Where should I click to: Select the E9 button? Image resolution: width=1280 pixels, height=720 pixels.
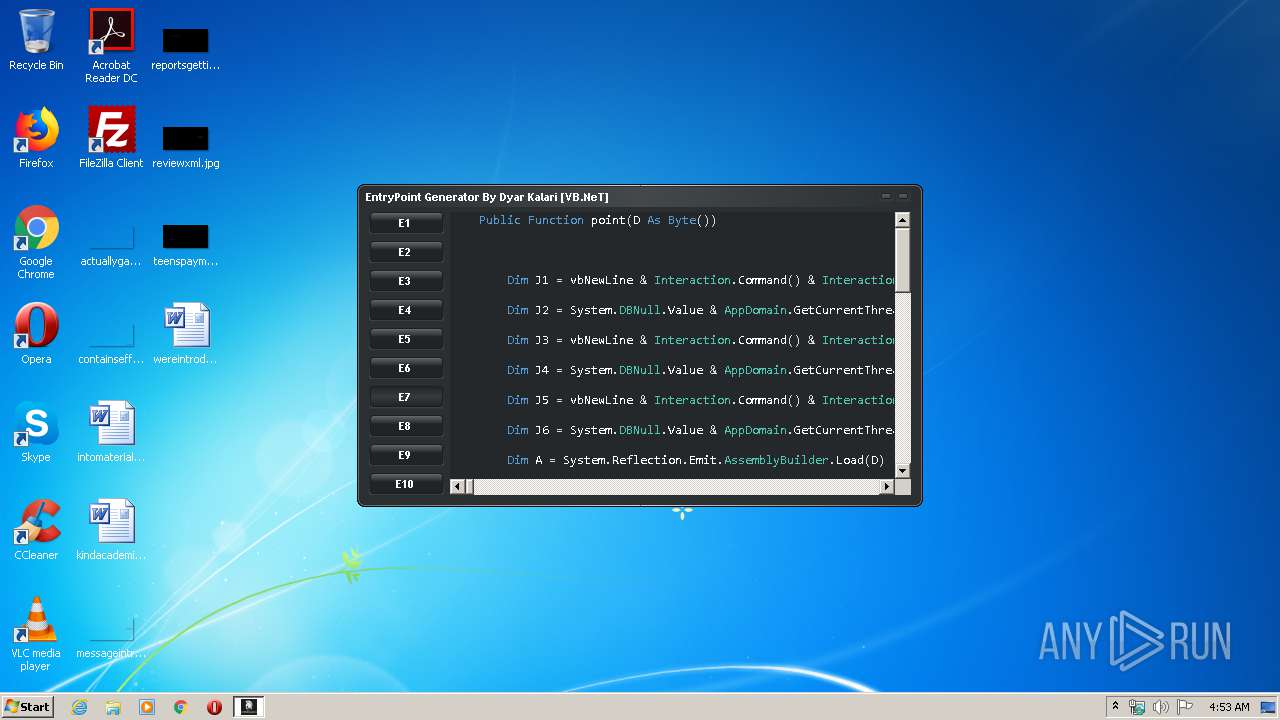(x=405, y=455)
